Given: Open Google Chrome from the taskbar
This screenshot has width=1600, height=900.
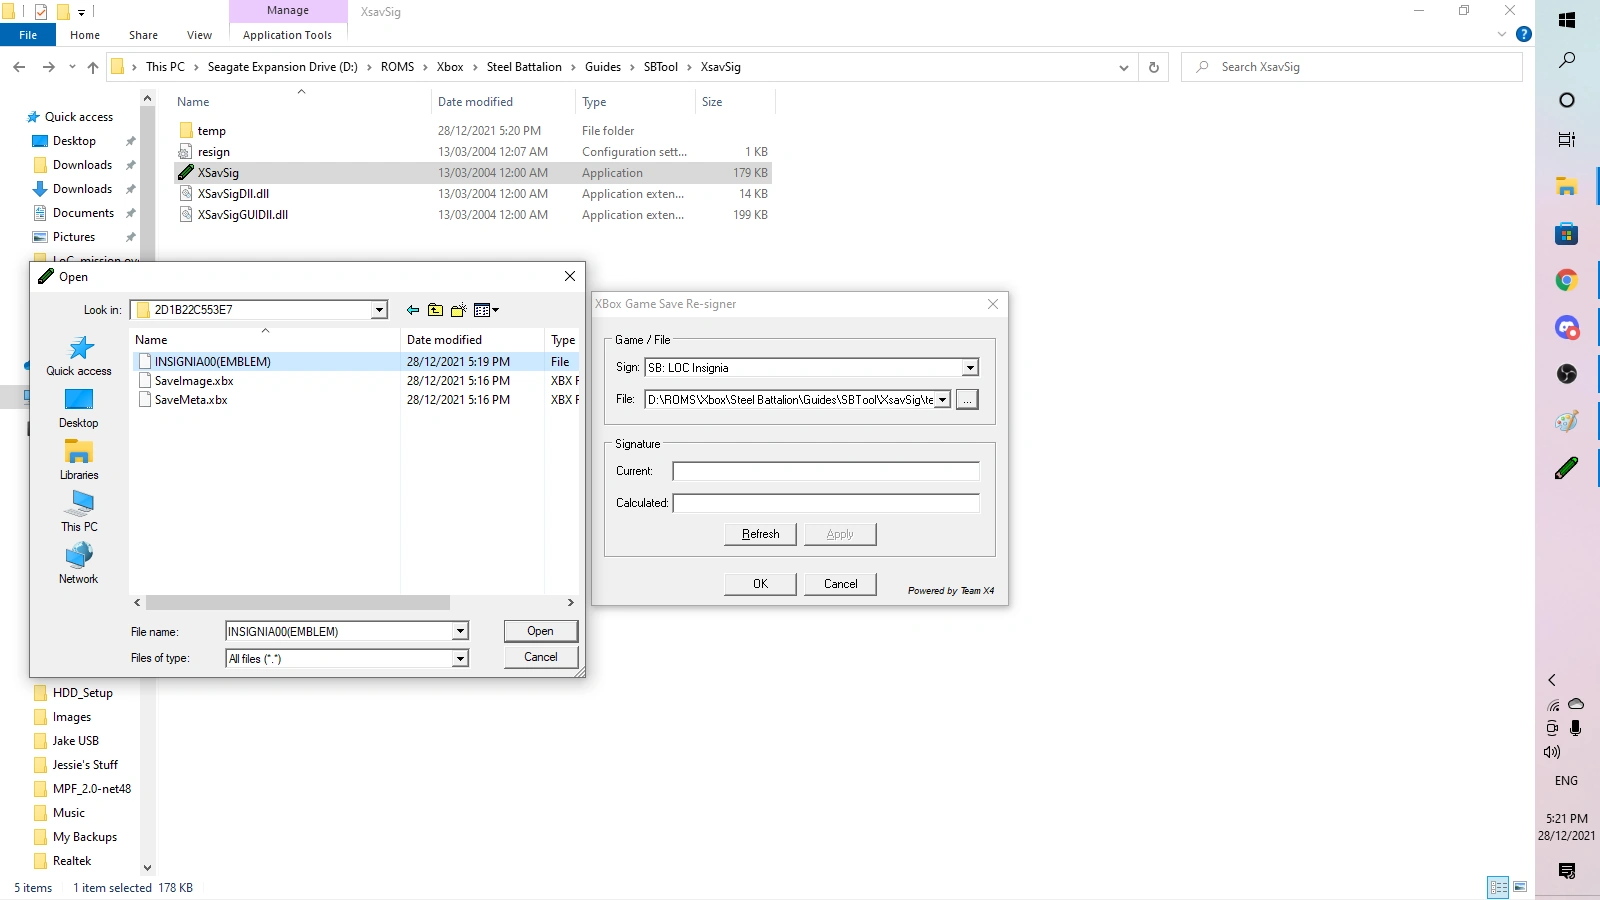Looking at the screenshot, I should pos(1567,280).
